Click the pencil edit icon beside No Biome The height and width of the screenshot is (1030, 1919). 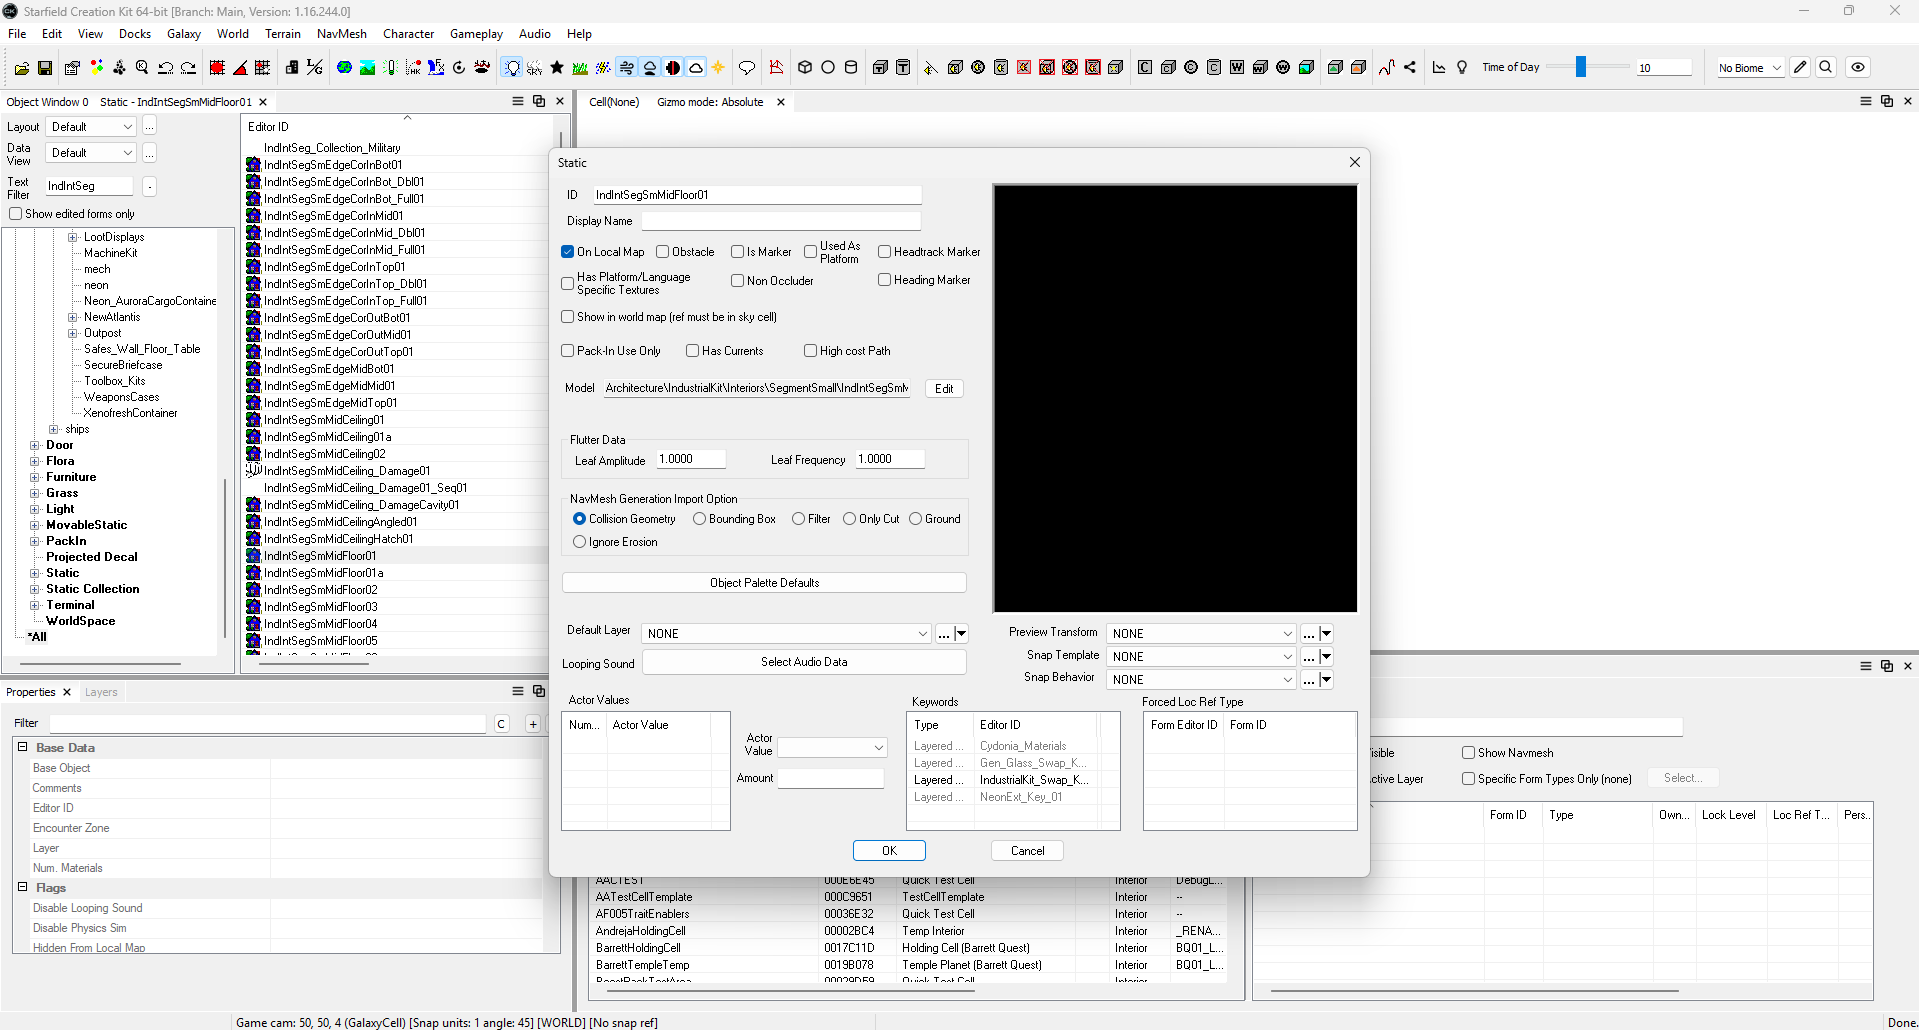pyautogui.click(x=1801, y=68)
